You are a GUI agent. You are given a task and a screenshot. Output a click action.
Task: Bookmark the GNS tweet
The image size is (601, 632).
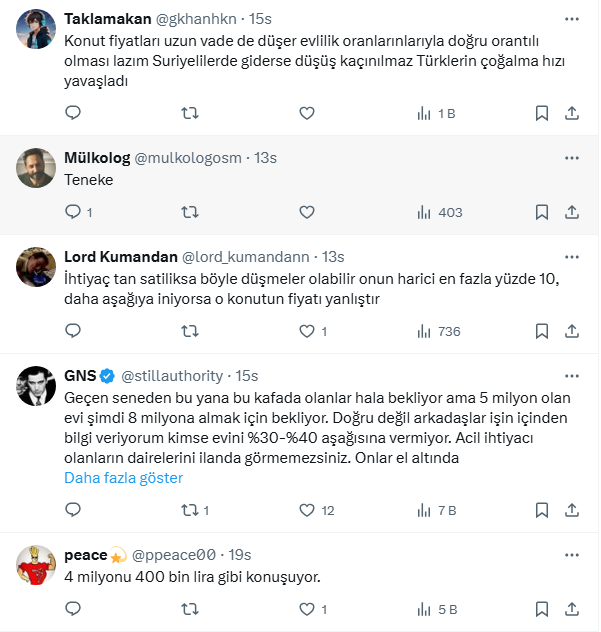(x=541, y=510)
